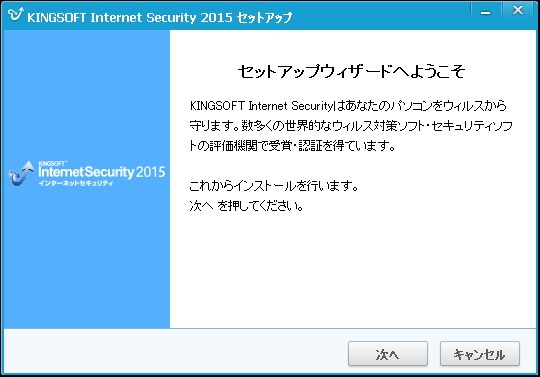Cancel setup with the キャンセル button
540x377 pixels.
click(480, 354)
